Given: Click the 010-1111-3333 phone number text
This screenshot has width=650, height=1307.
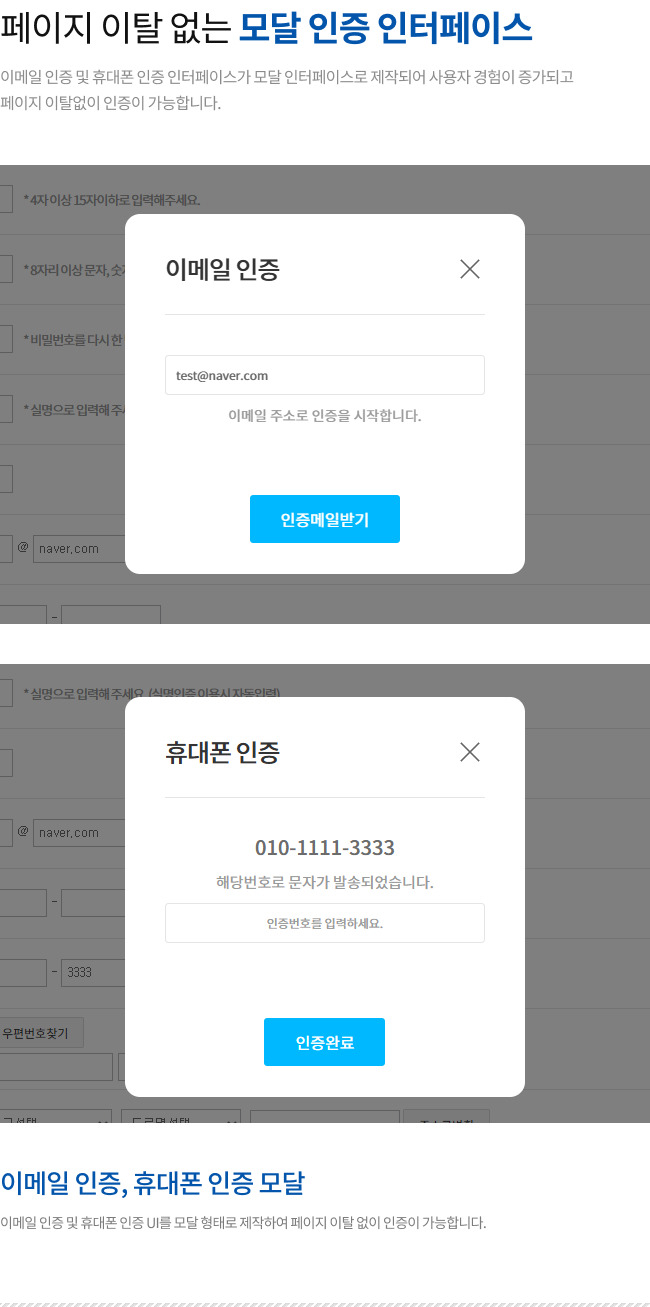Looking at the screenshot, I should tap(325, 848).
